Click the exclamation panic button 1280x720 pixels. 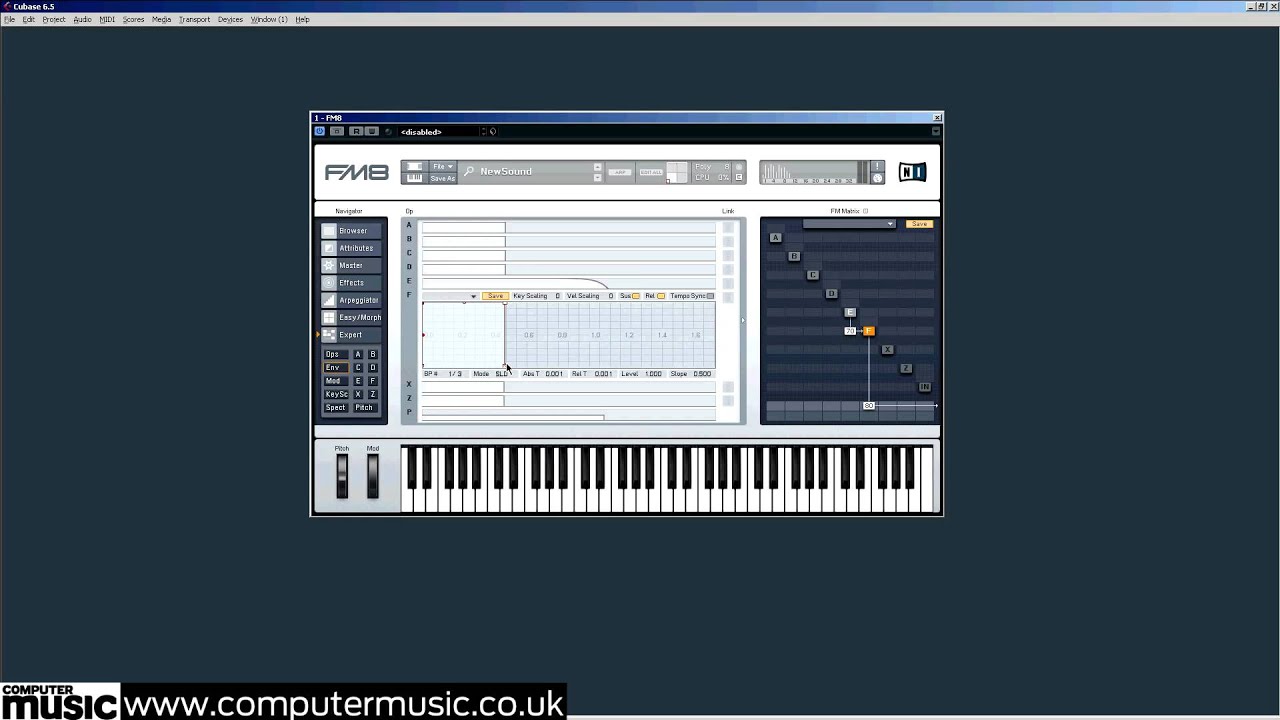[877, 166]
